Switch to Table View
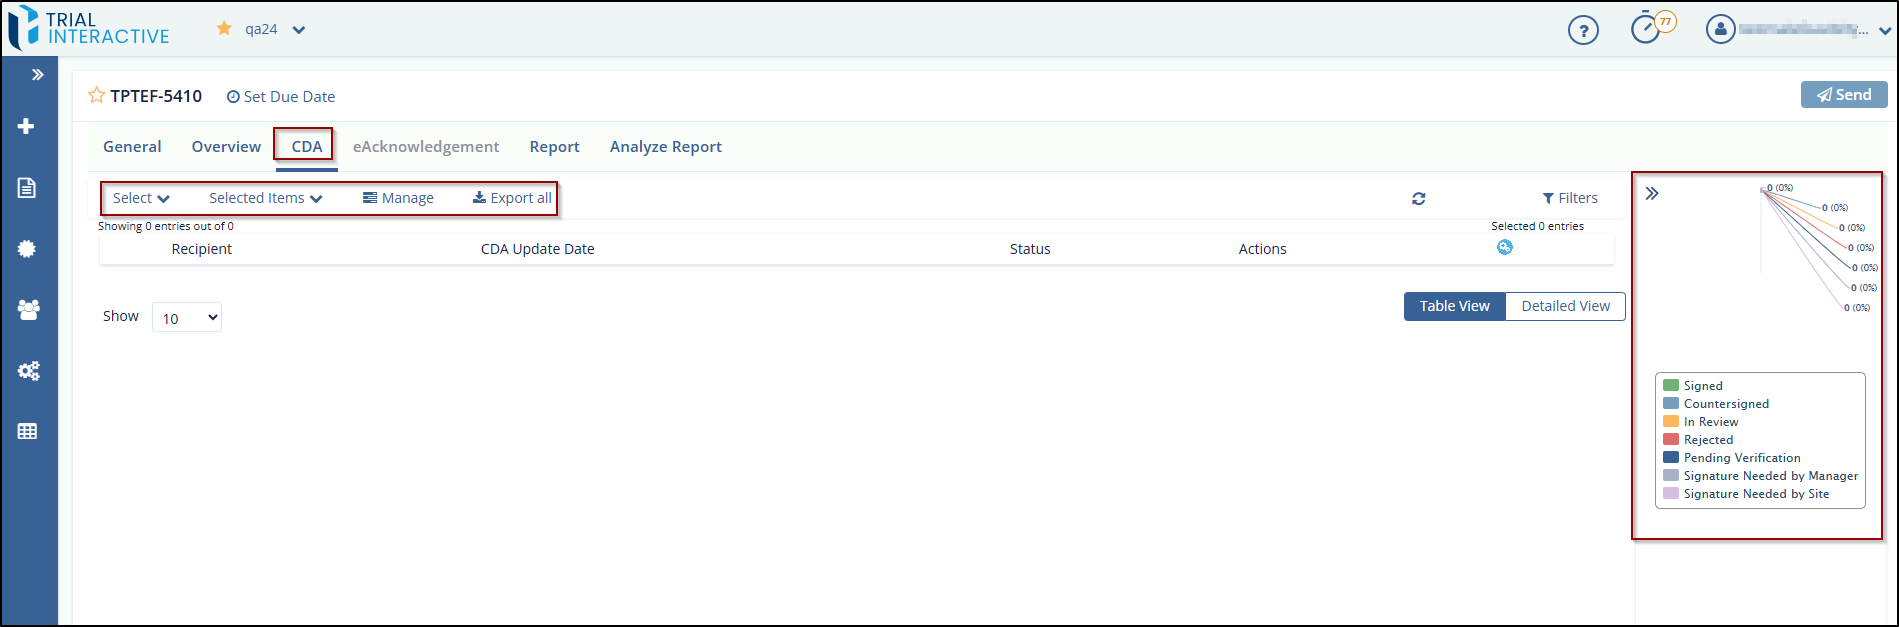The width and height of the screenshot is (1899, 627). point(1454,306)
